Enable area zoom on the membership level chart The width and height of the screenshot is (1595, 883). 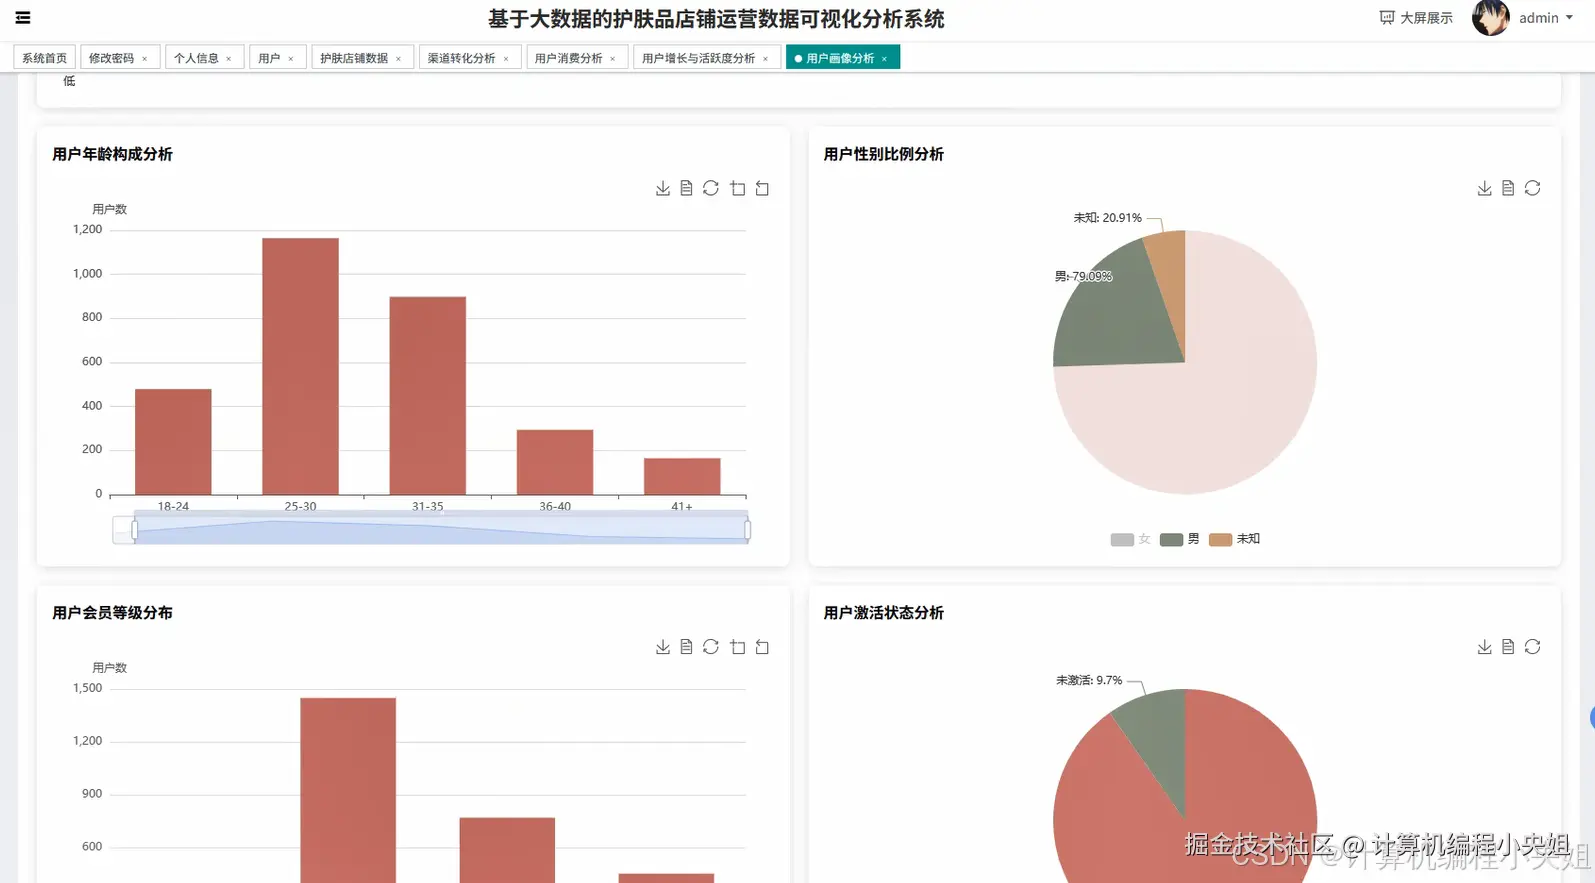738,647
